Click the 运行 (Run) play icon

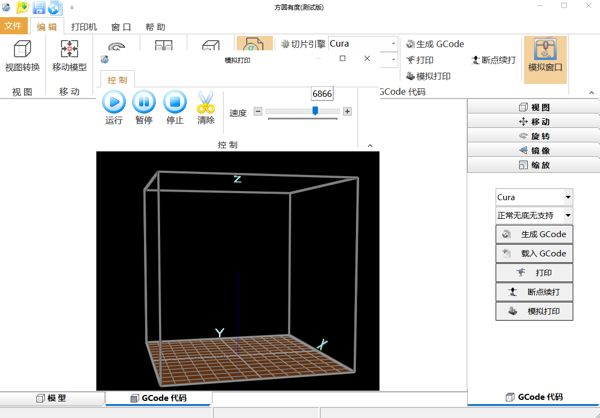(x=114, y=102)
